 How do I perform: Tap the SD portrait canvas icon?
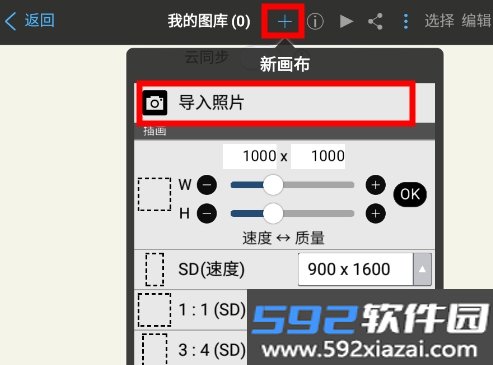155,269
